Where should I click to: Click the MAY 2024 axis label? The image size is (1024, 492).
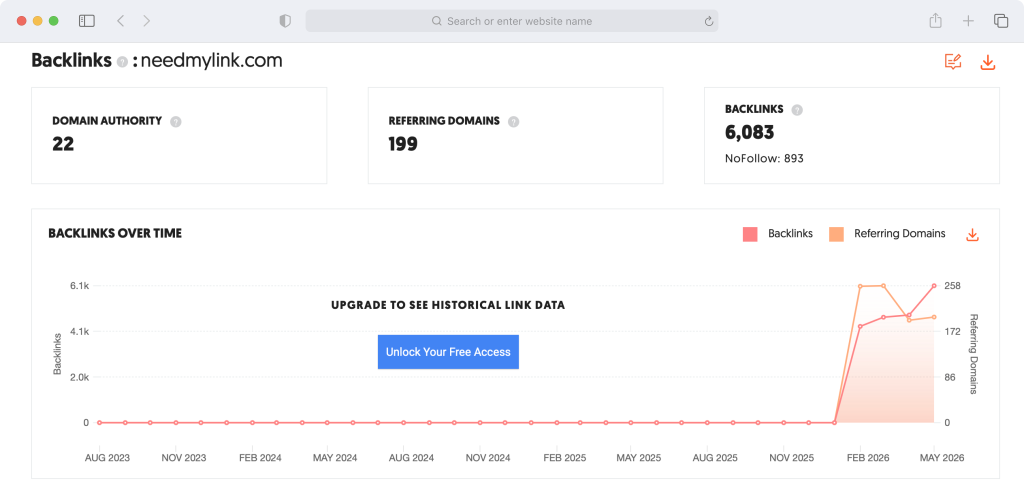coord(335,458)
